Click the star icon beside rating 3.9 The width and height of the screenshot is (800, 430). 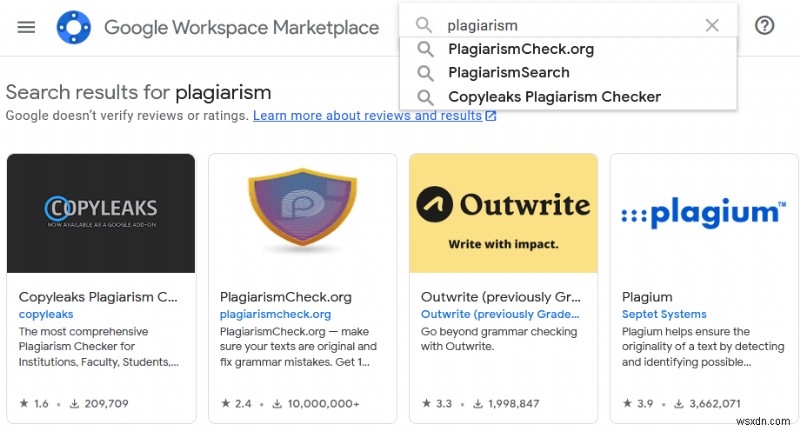click(628, 403)
